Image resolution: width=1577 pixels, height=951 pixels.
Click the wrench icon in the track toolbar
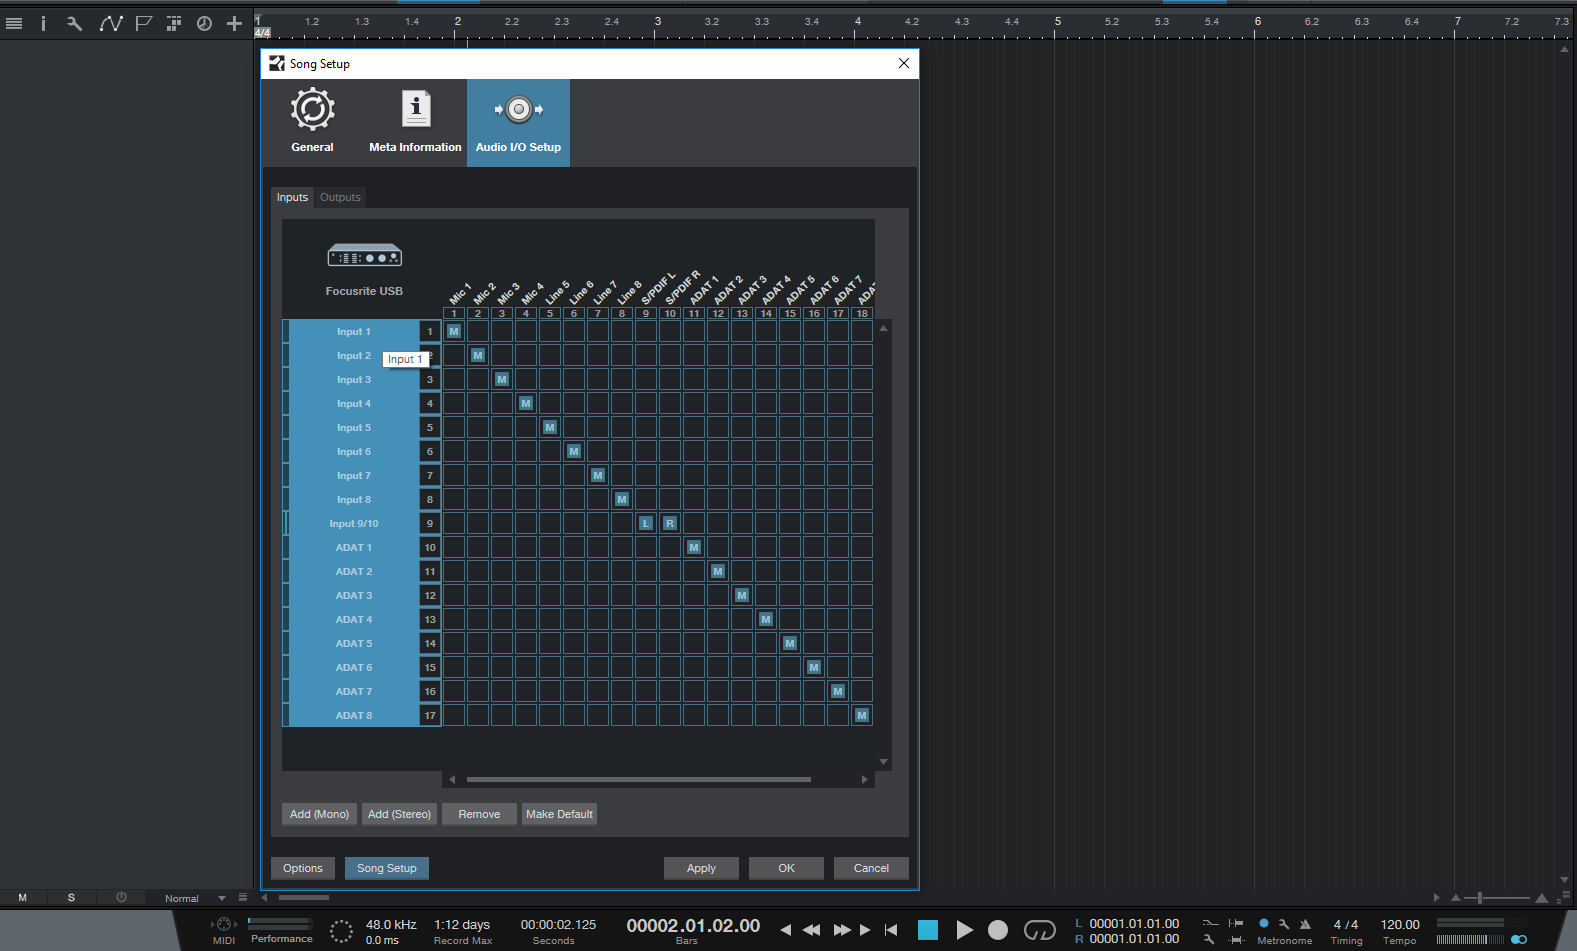coord(74,23)
